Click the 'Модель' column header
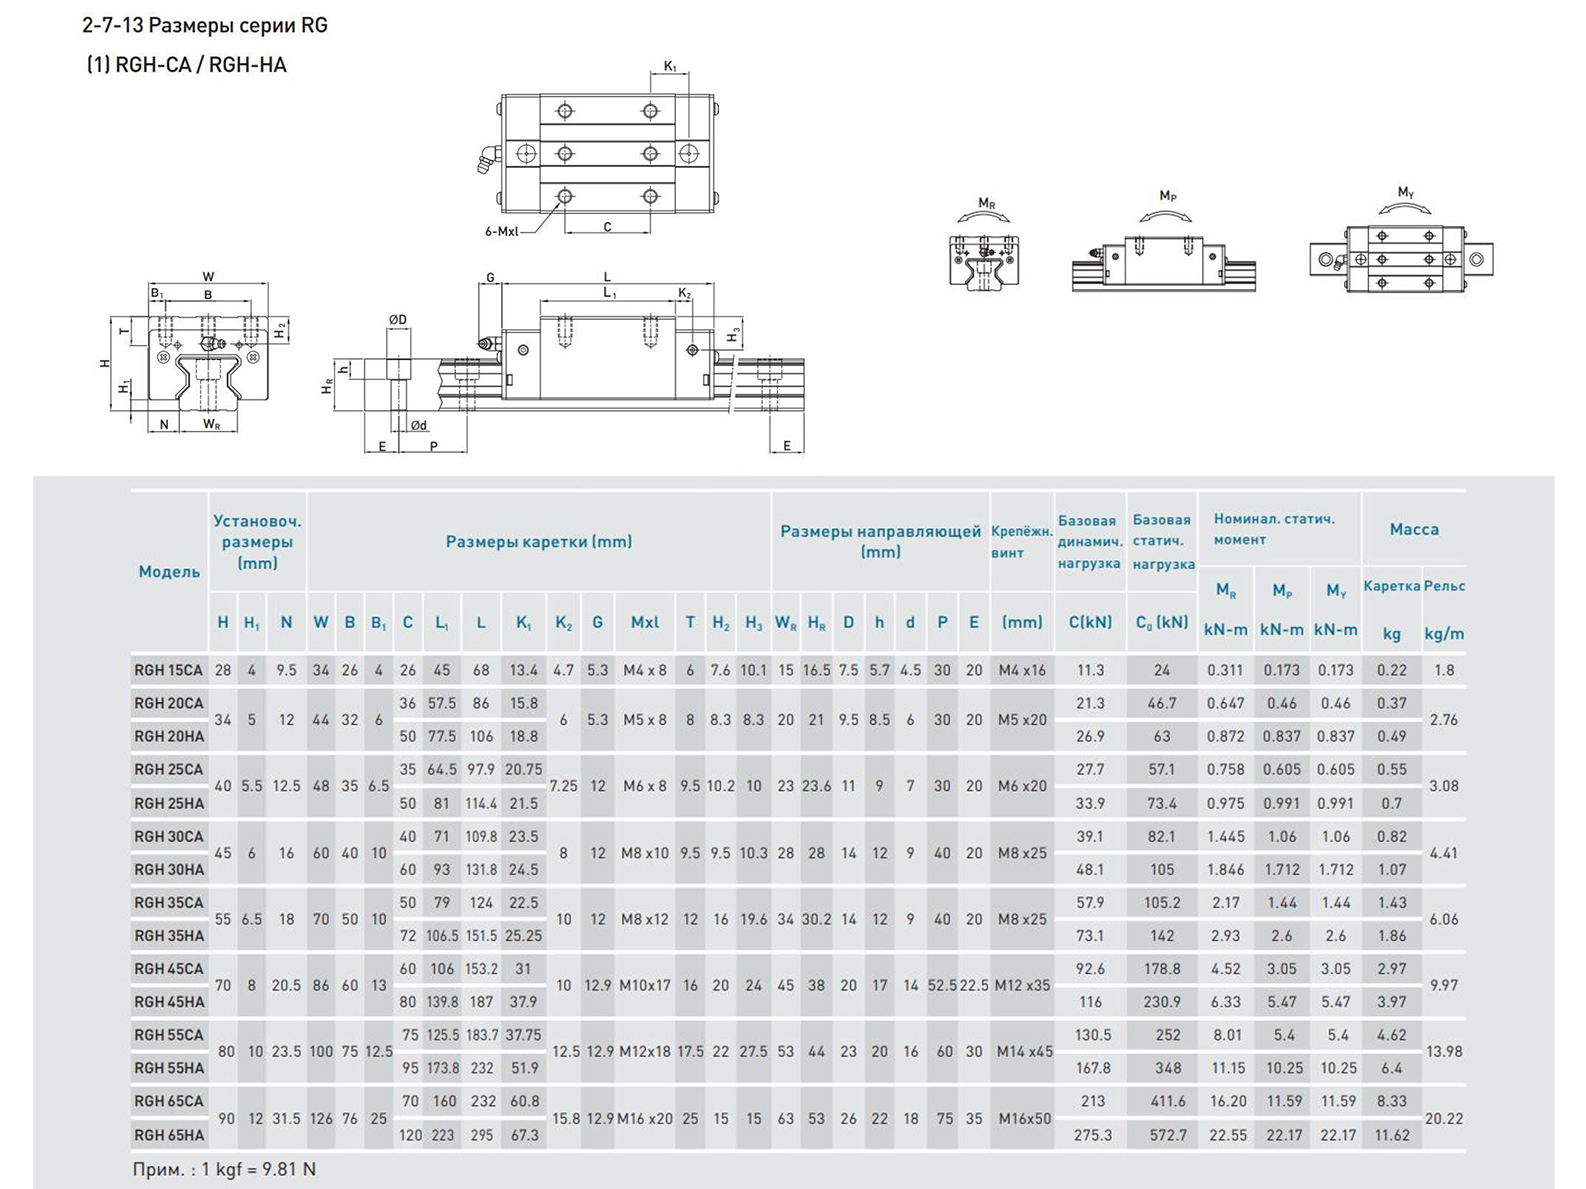 169,571
